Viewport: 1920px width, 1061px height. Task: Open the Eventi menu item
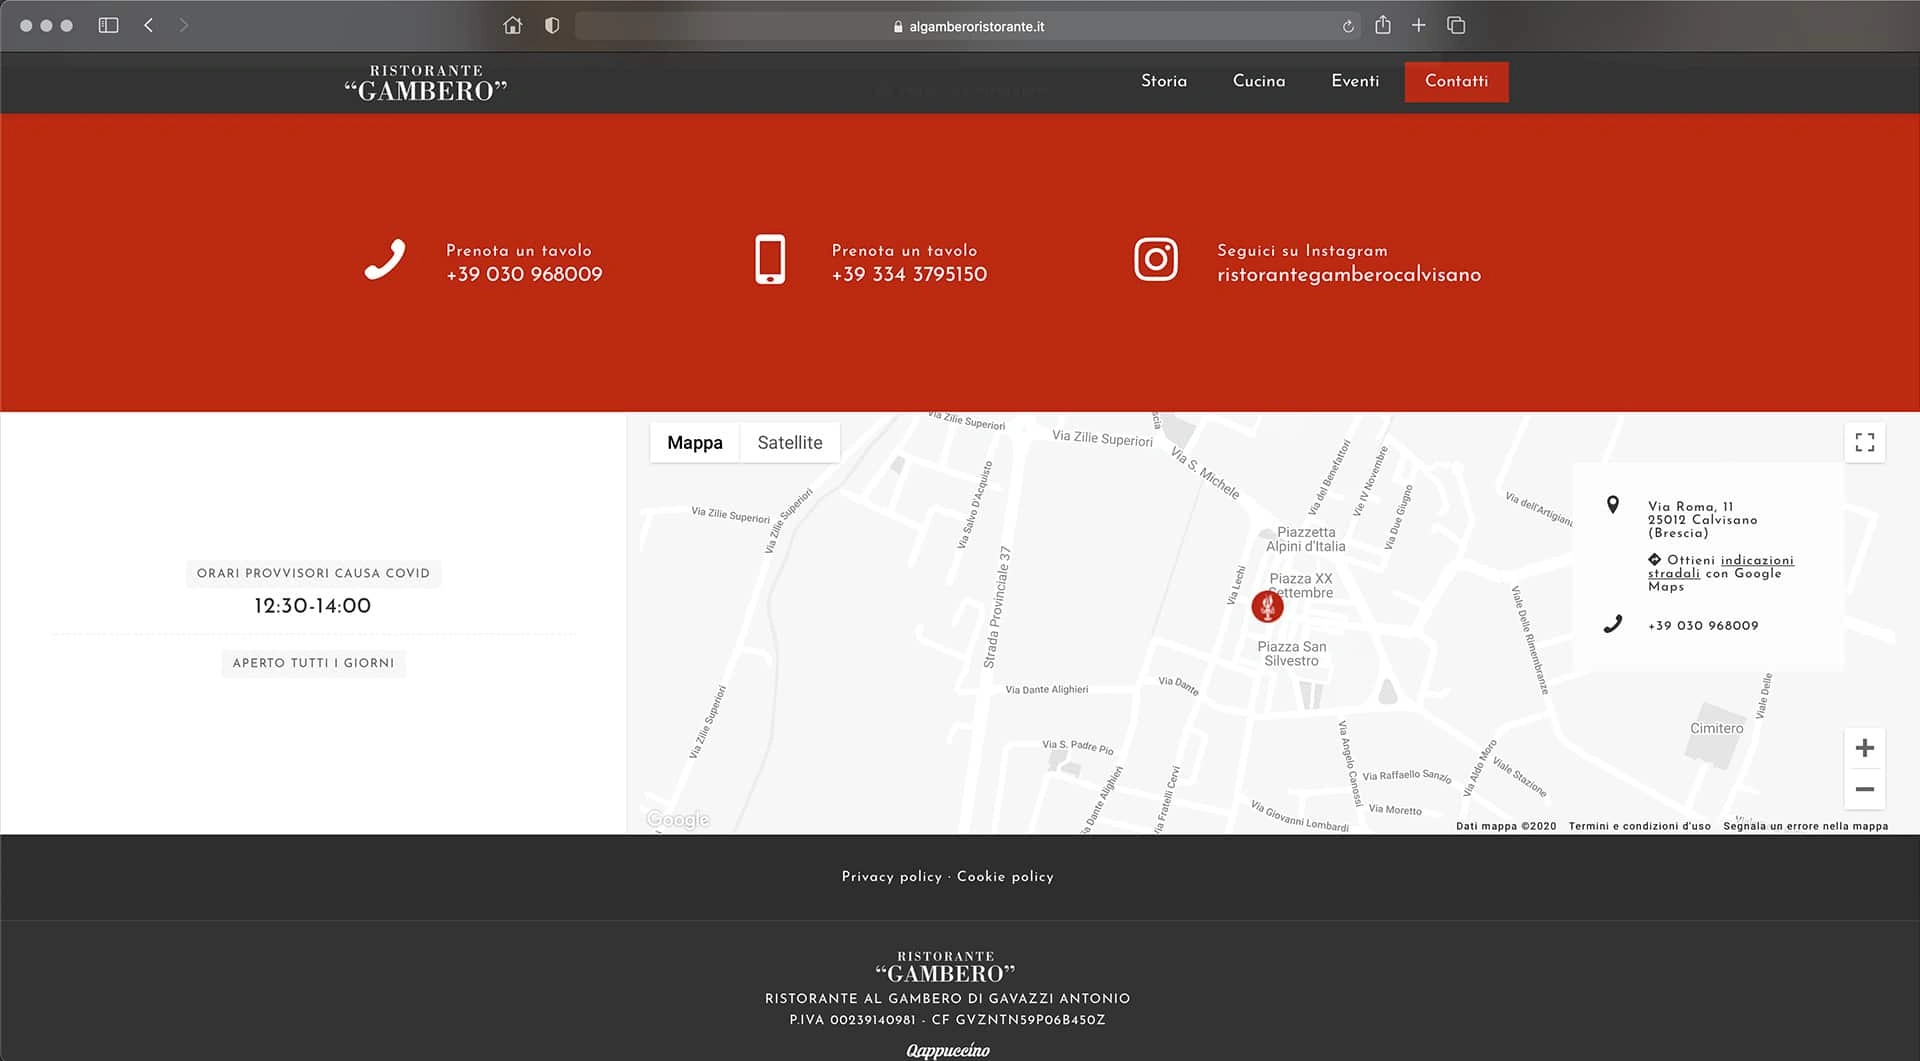tap(1355, 81)
